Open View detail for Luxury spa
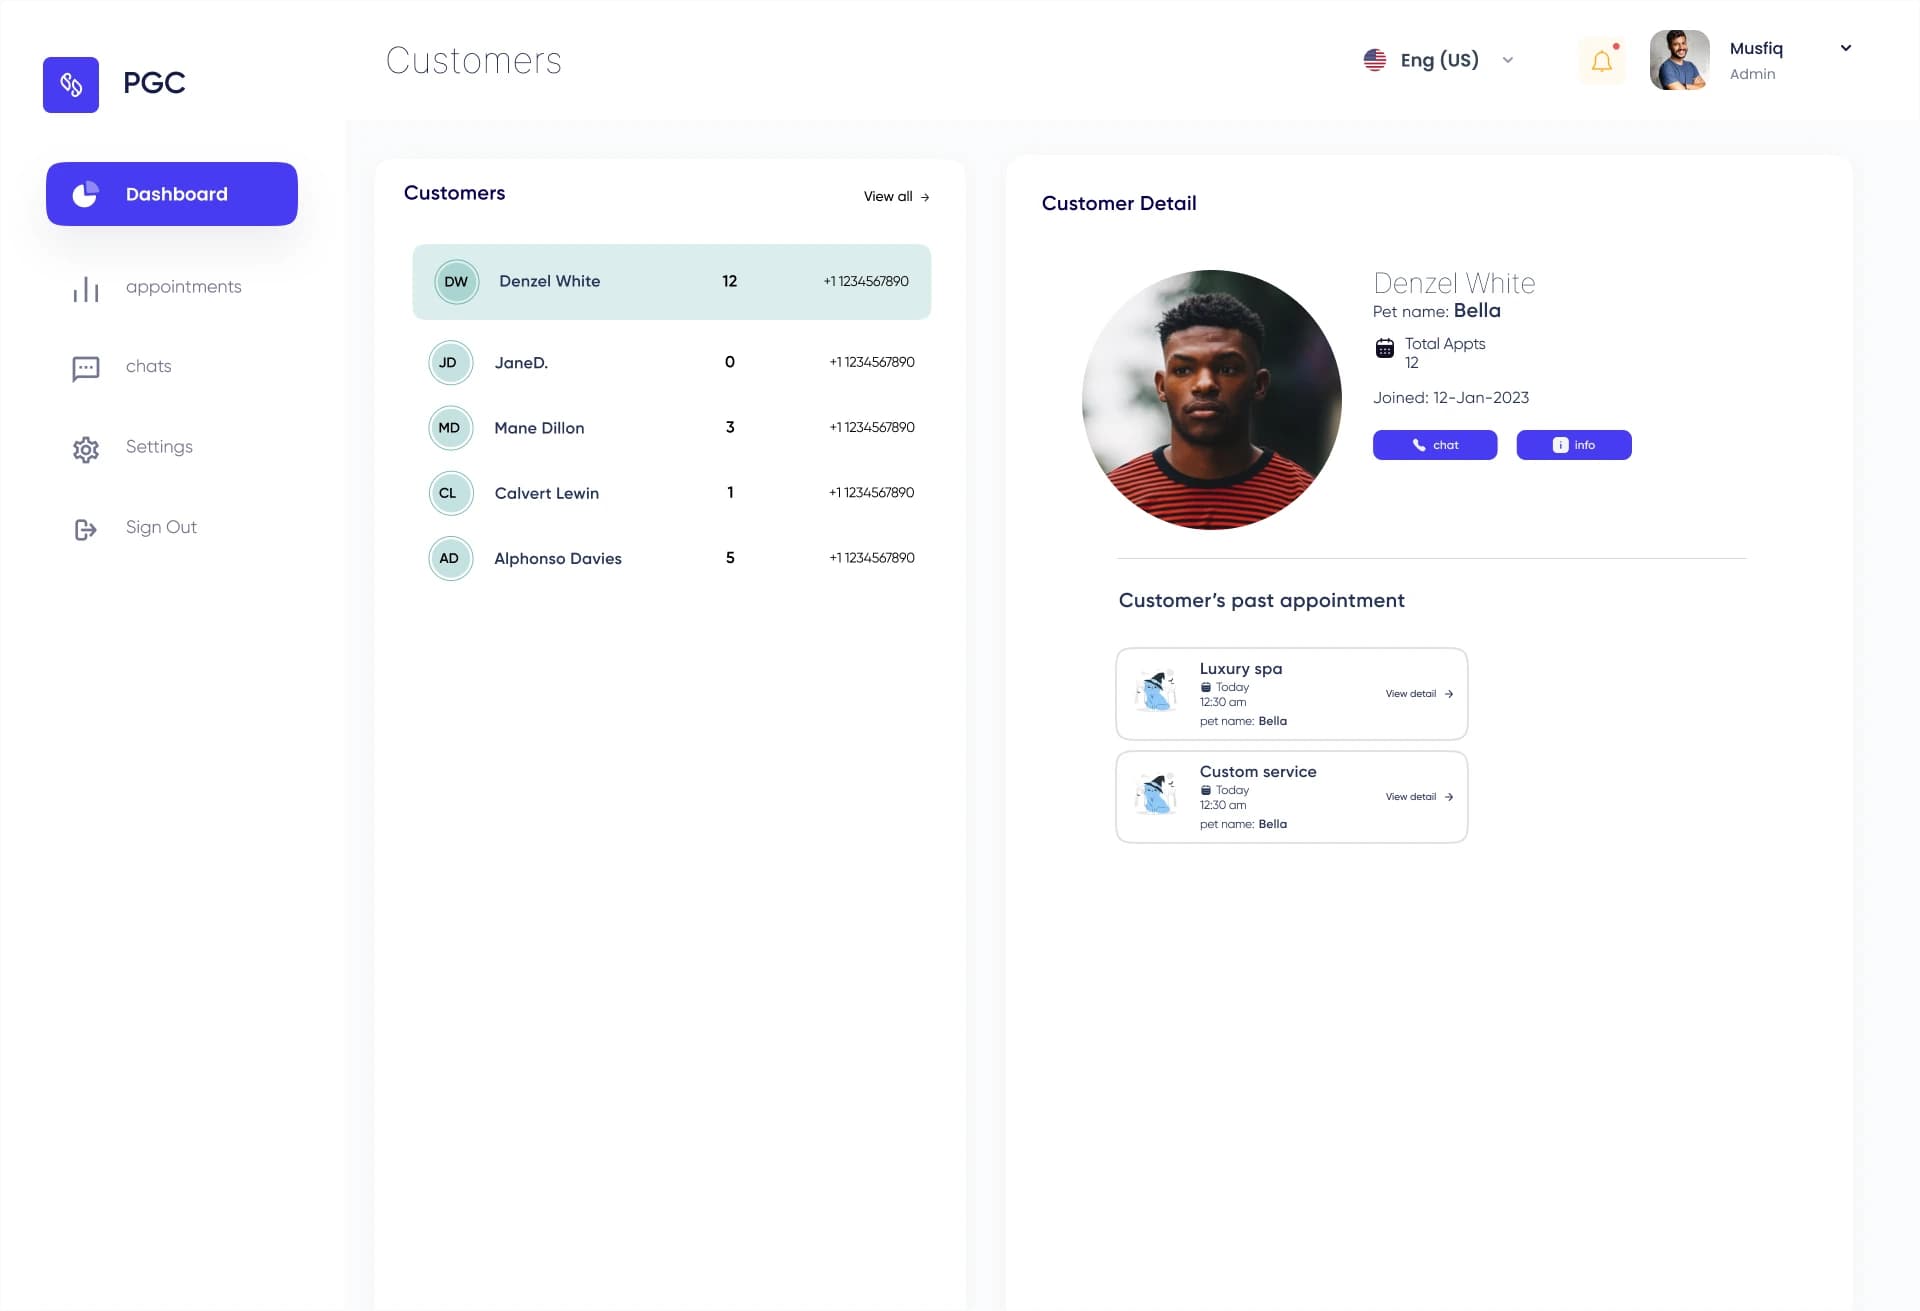The height and width of the screenshot is (1311, 1920). (1419, 694)
